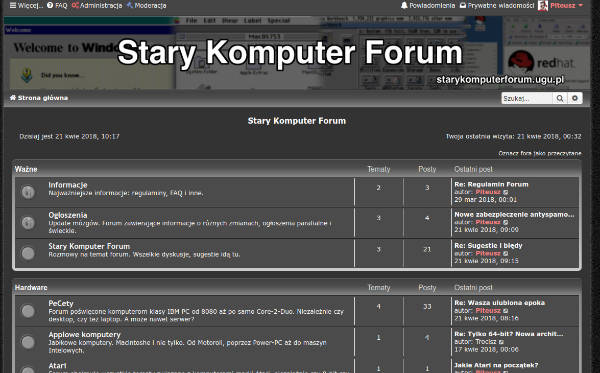Open Re: Sugestie i błędy post
Screen dimensions: 600x373
click(x=488, y=246)
